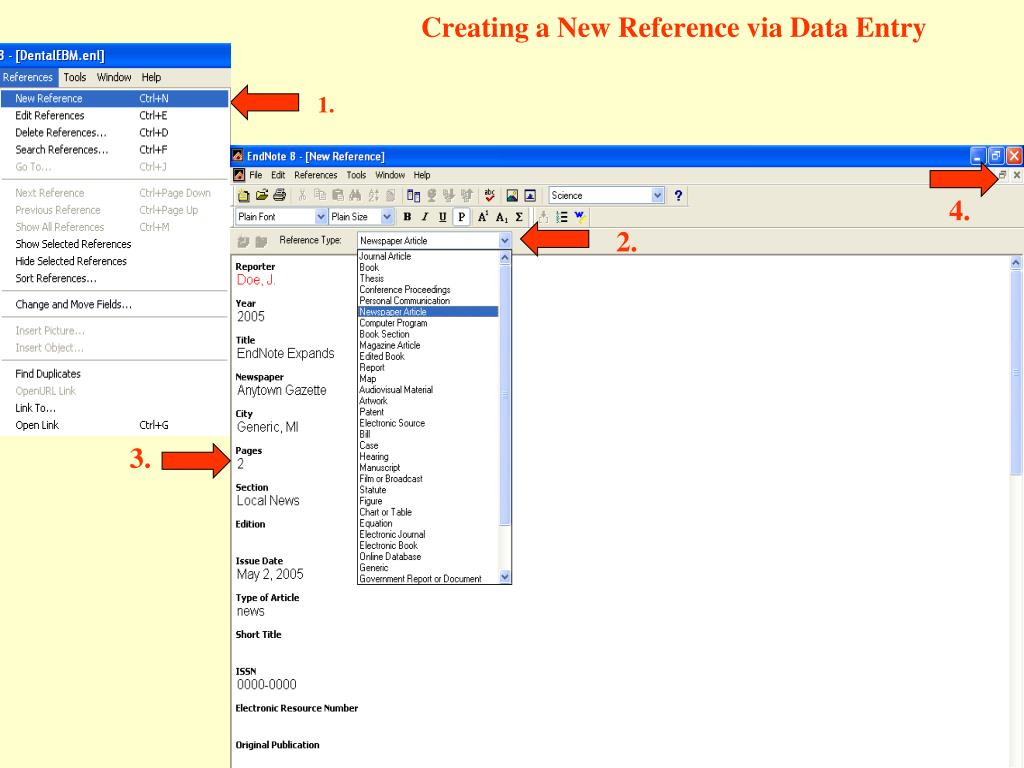Screen dimensions: 1024x768
Task: Click the reference type list scroll-up arrow
Action: click(505, 258)
